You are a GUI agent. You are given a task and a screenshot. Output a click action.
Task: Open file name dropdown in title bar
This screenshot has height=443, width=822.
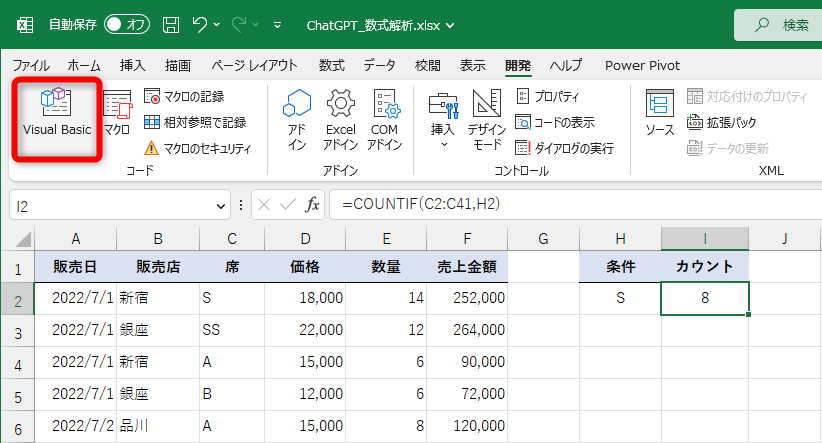(x=450, y=25)
